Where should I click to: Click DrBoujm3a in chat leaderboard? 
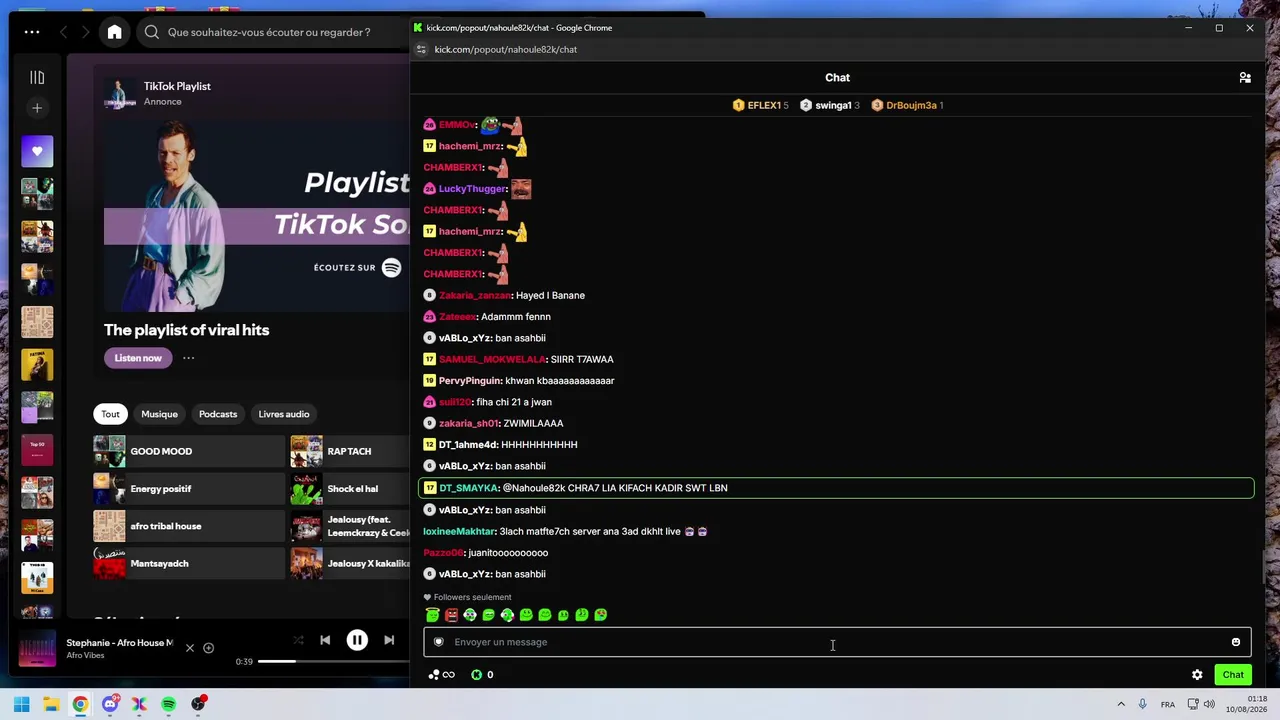907,105
